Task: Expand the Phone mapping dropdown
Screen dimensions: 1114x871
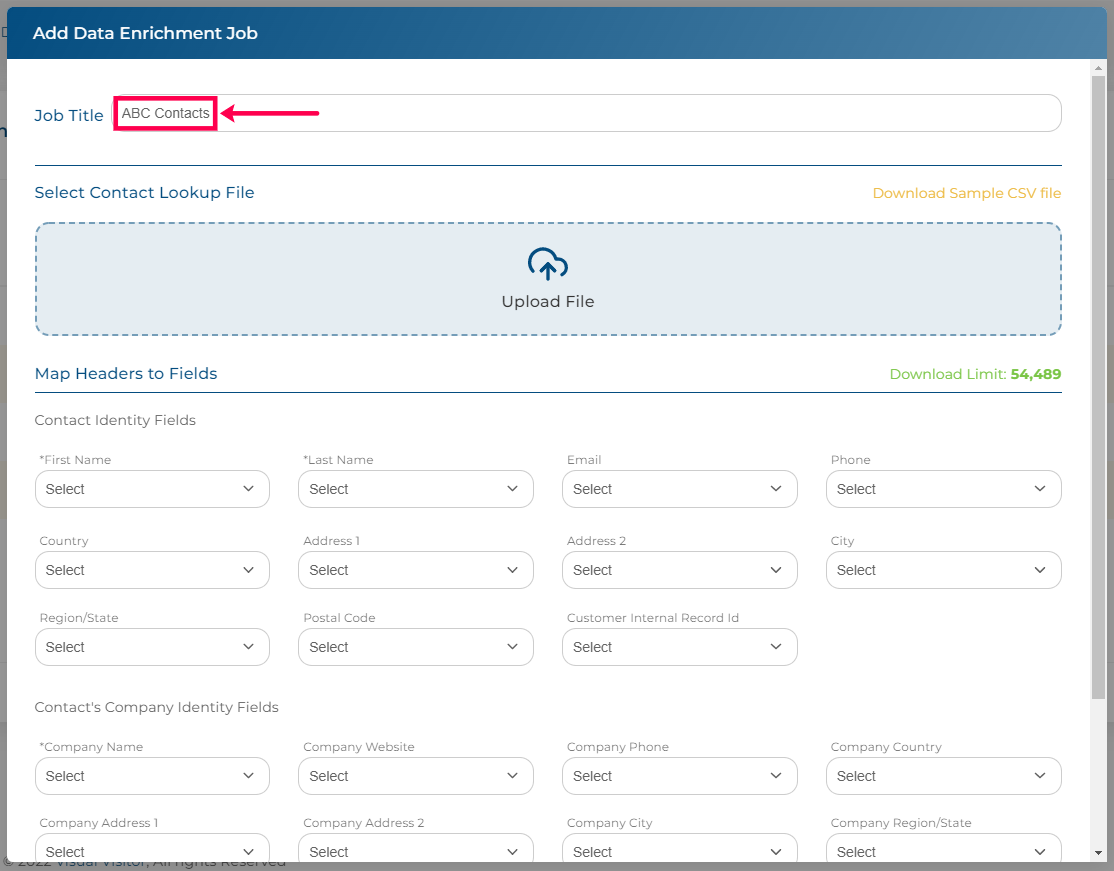Action: pyautogui.click(x=943, y=489)
